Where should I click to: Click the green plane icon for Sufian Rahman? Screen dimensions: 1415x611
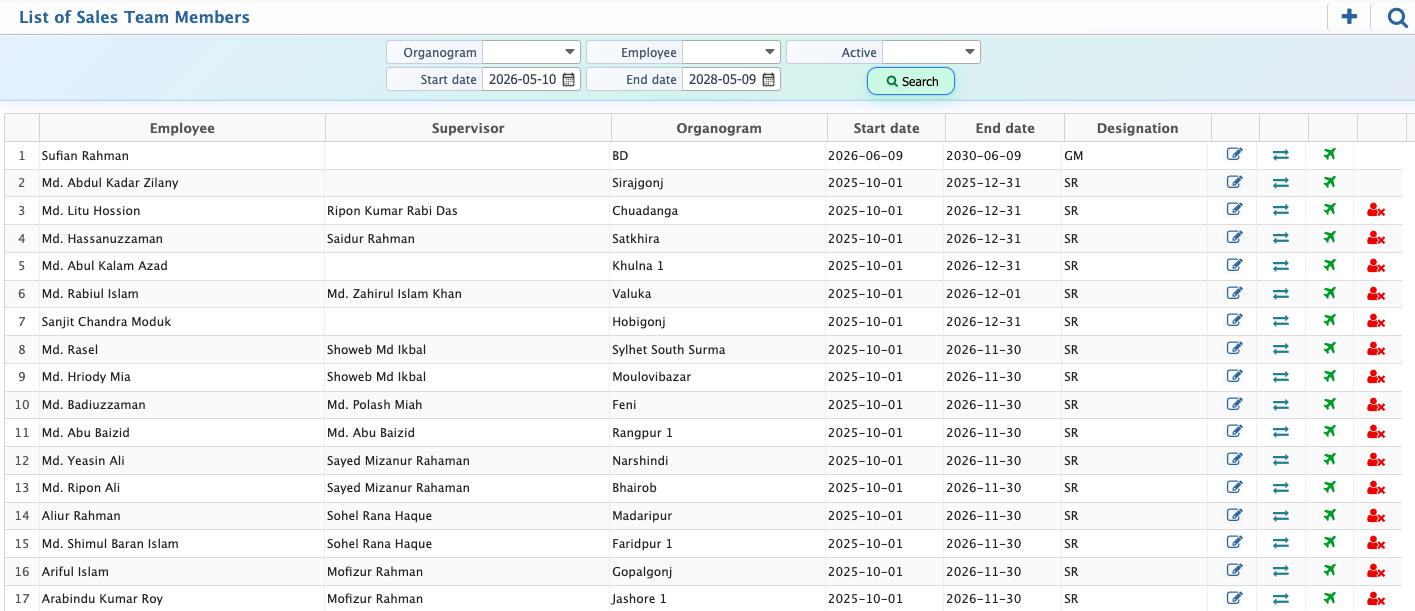click(x=1329, y=154)
